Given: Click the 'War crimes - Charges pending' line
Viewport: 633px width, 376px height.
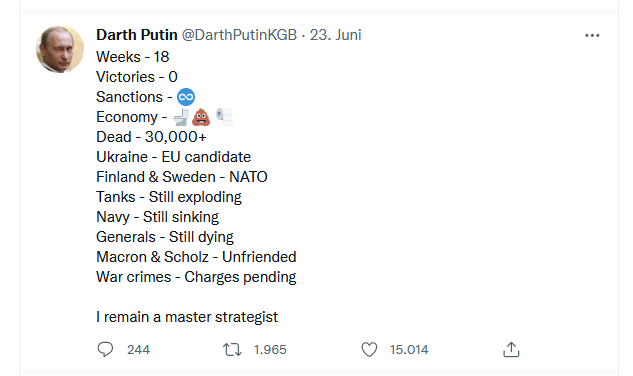Looking at the screenshot, I should tap(196, 277).
